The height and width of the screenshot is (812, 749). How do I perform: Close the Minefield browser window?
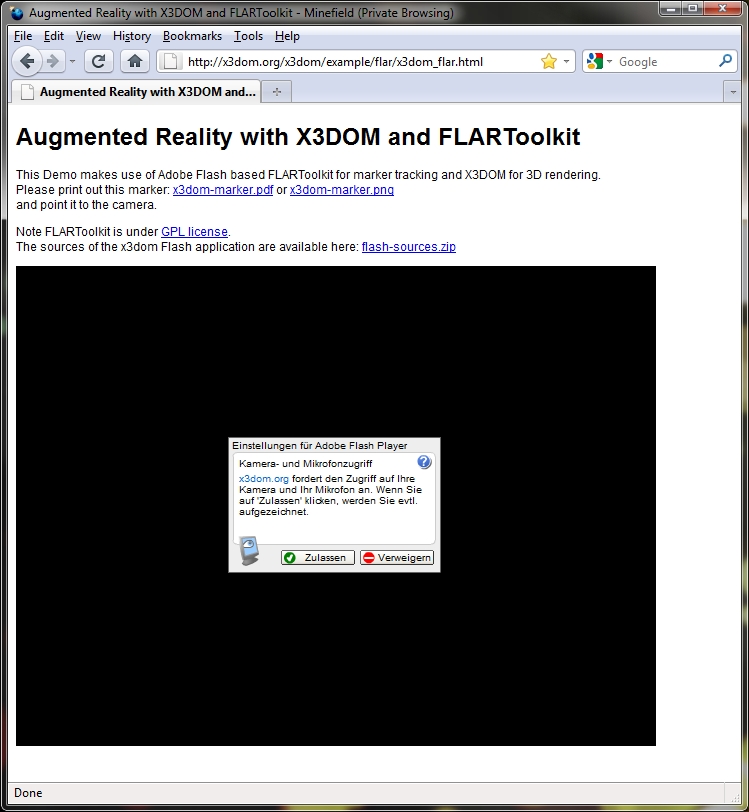click(723, 8)
